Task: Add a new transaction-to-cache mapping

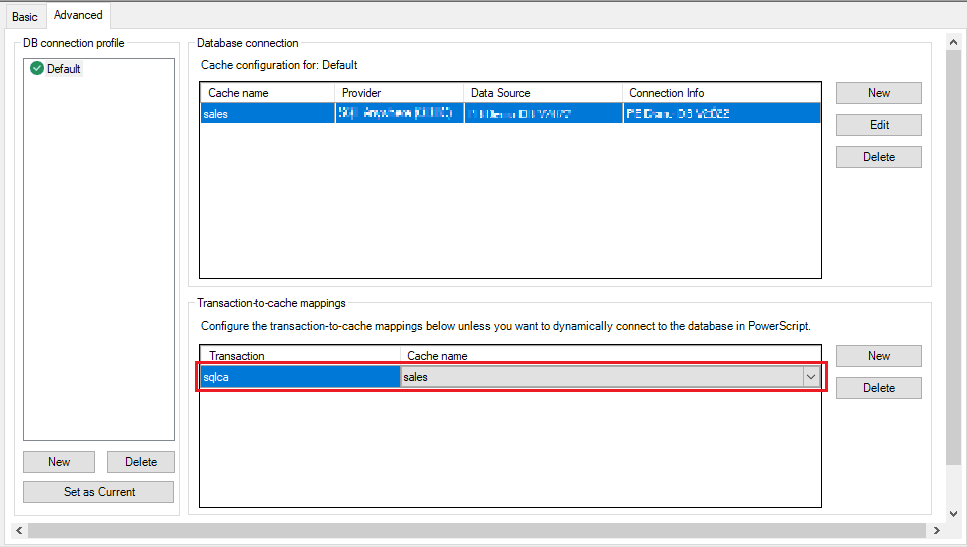Action: pyautogui.click(x=878, y=356)
